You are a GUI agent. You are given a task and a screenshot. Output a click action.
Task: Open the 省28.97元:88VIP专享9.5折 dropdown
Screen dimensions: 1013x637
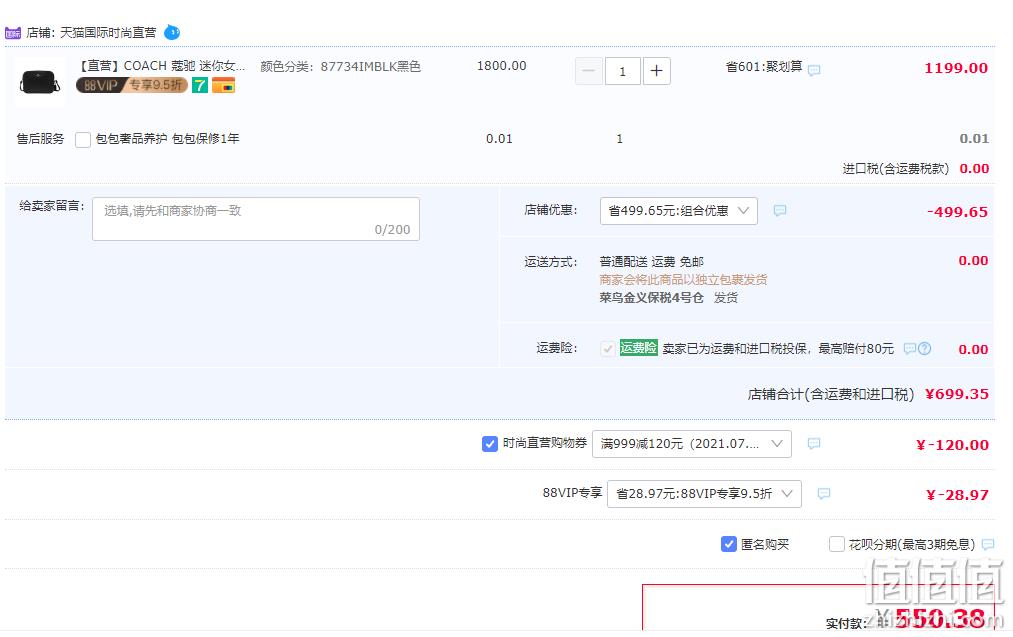click(704, 494)
